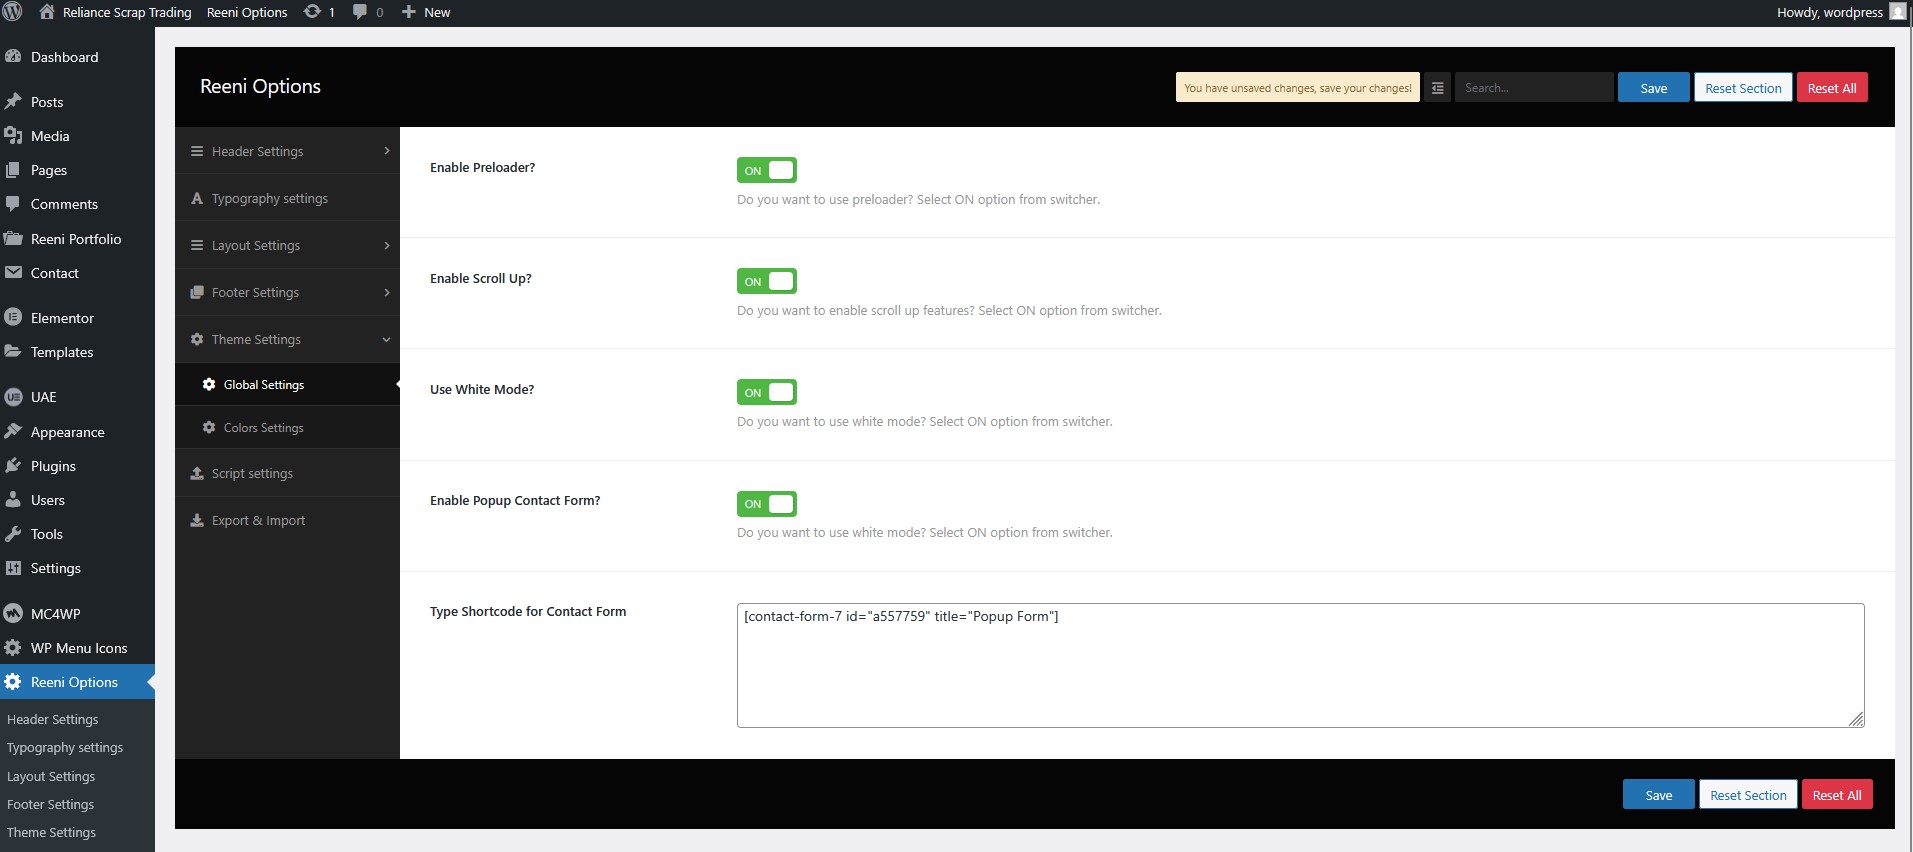Click the Export & Import download icon
Viewport: 1913px width, 852px height.
pos(197,520)
